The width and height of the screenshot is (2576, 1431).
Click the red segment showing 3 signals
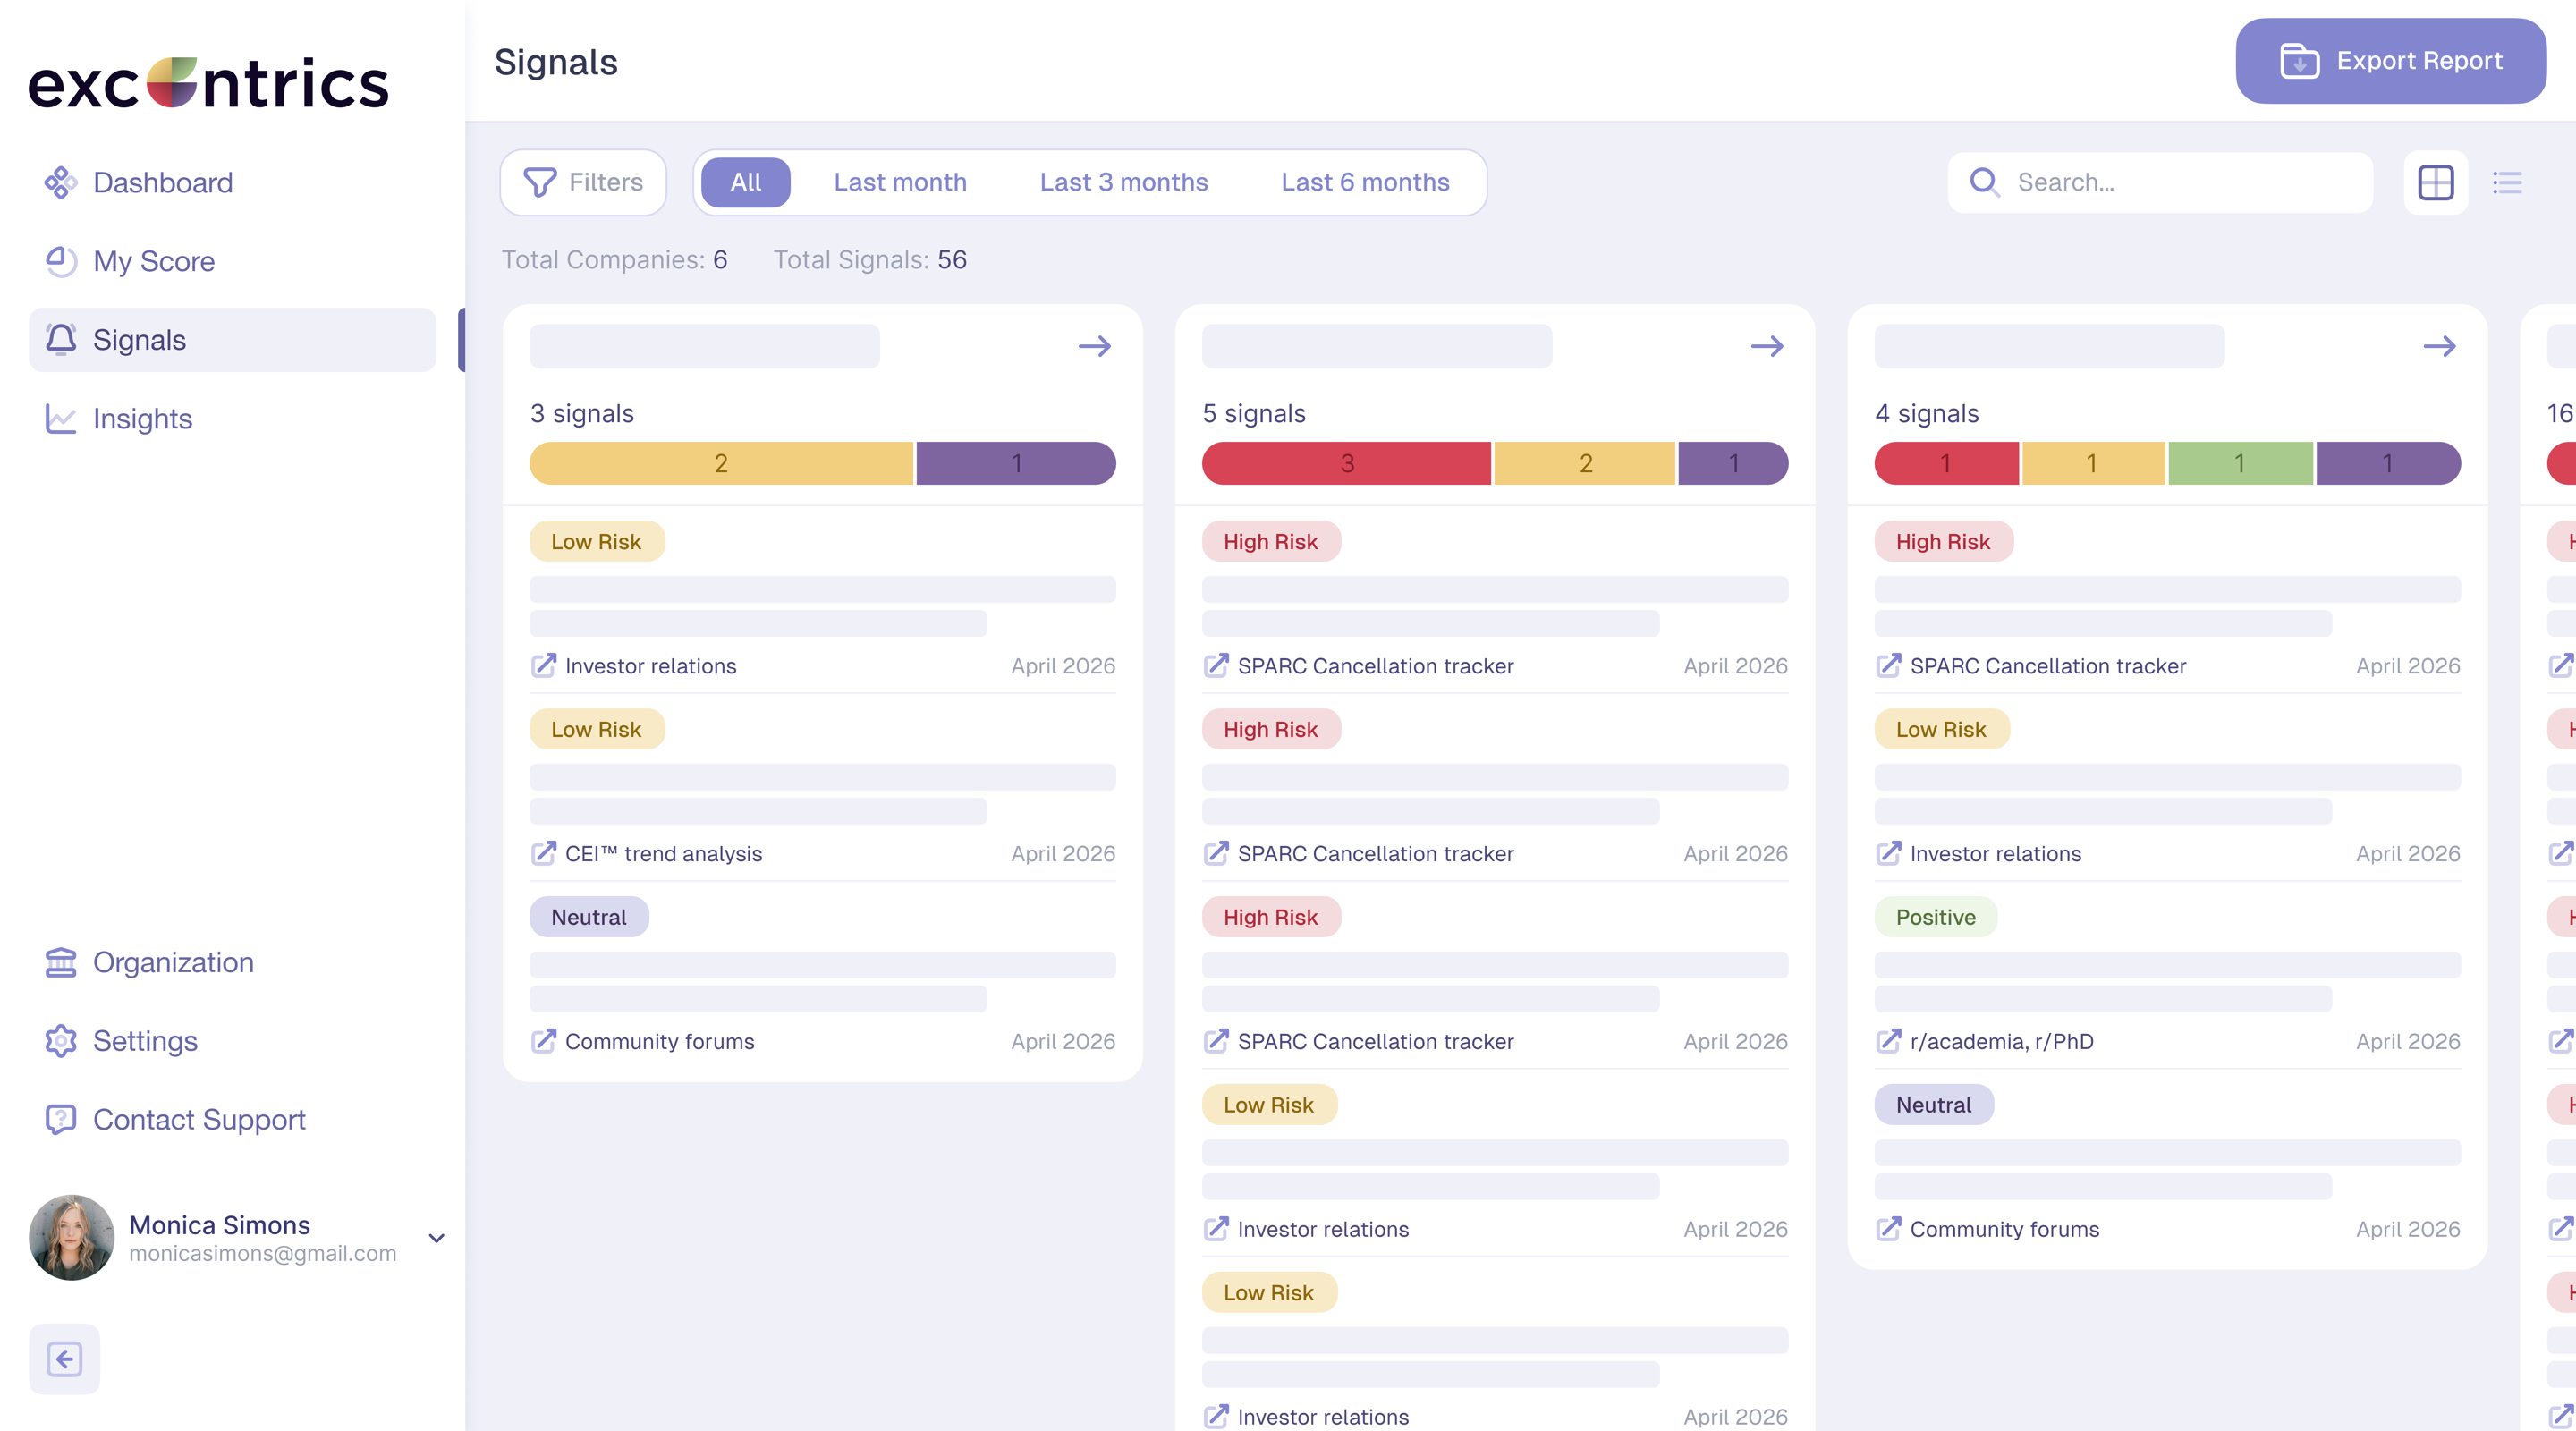tap(1346, 464)
